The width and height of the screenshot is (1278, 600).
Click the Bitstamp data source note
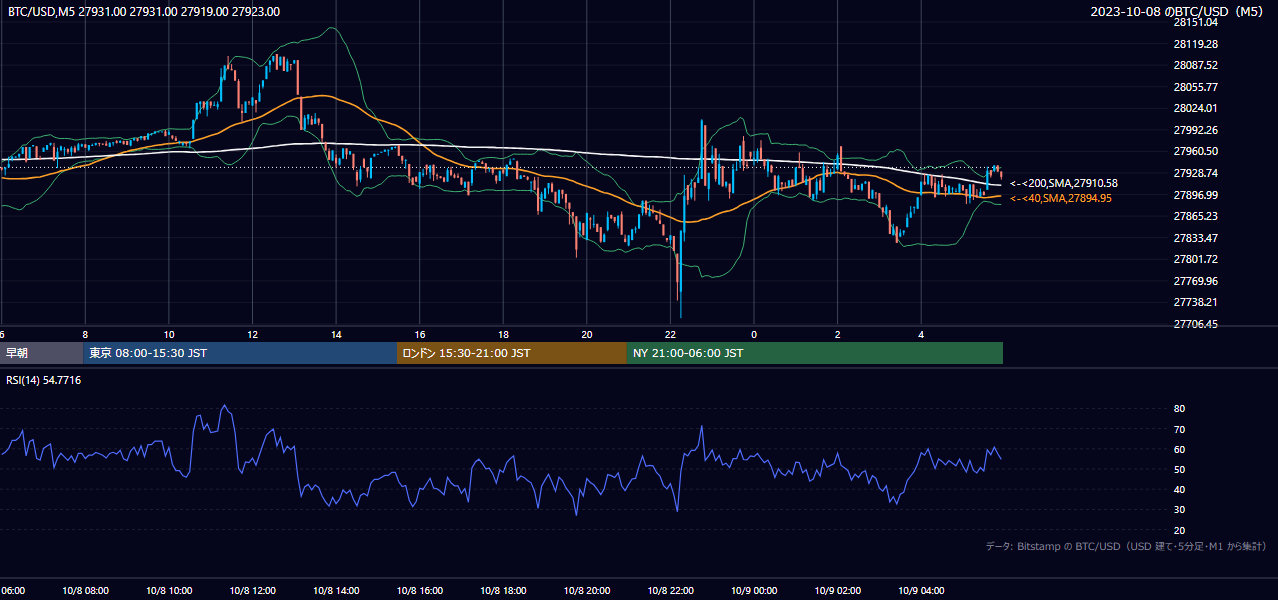click(1126, 546)
